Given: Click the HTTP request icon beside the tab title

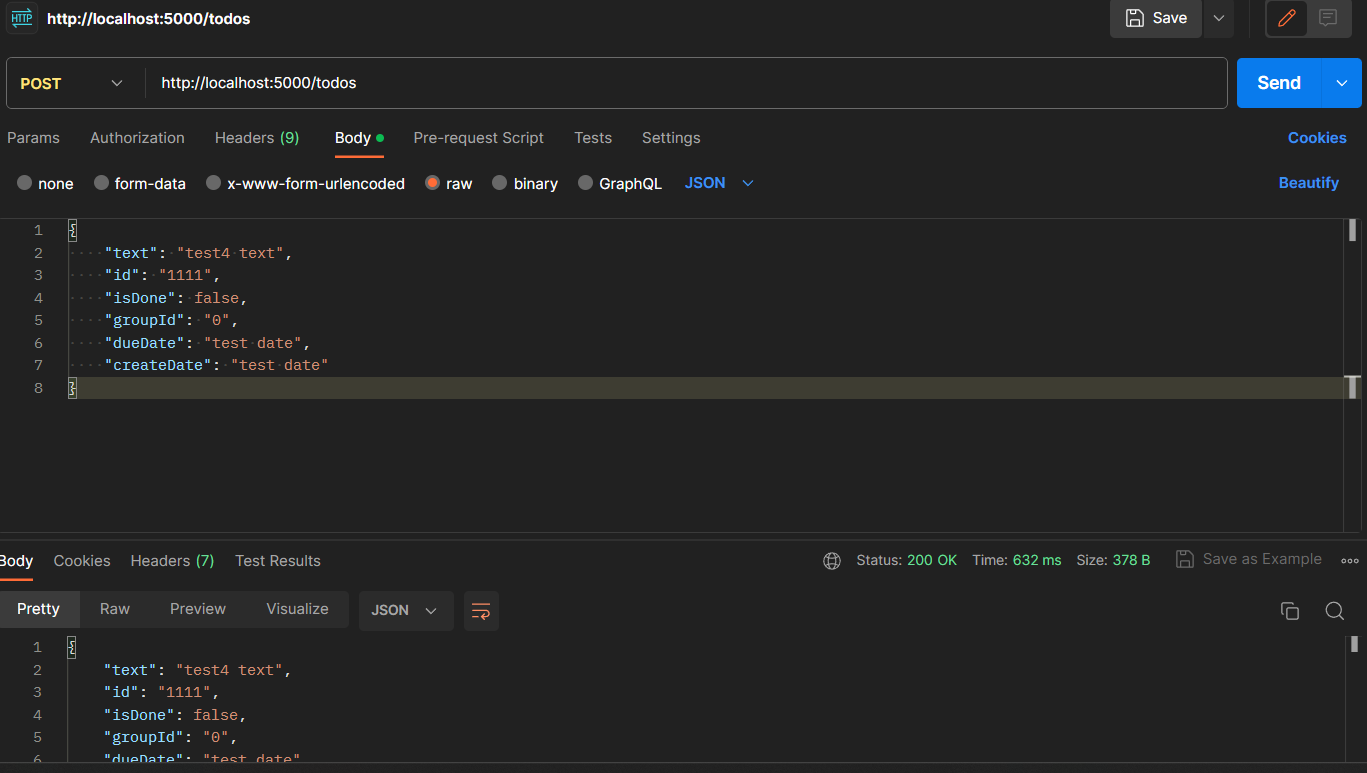Looking at the screenshot, I should [x=22, y=18].
